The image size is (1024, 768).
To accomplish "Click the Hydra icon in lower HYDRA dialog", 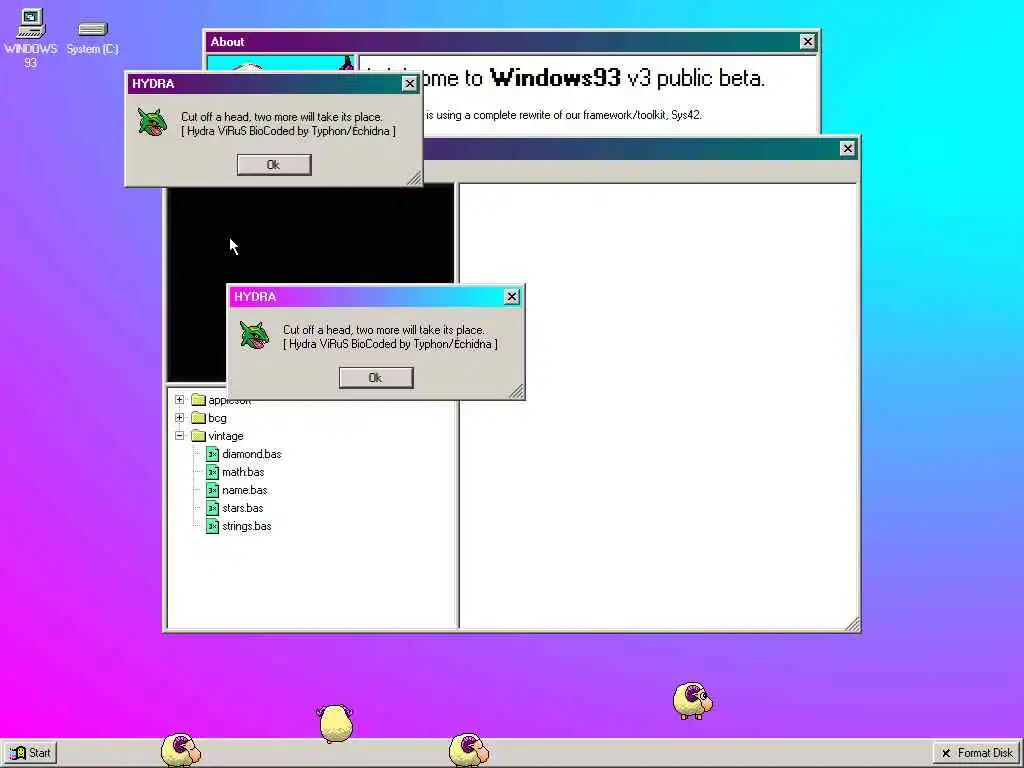I will 254,335.
